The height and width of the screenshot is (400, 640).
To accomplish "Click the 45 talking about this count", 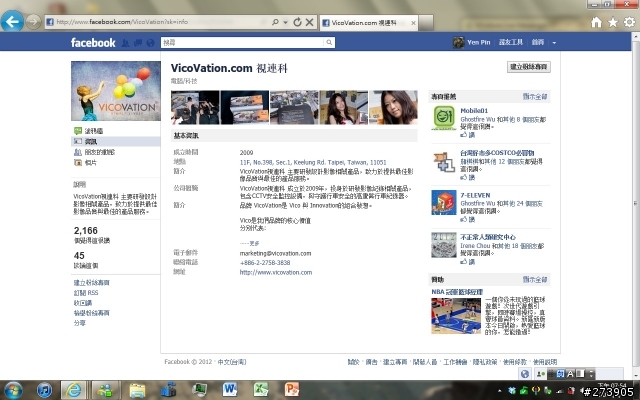I will [79, 256].
